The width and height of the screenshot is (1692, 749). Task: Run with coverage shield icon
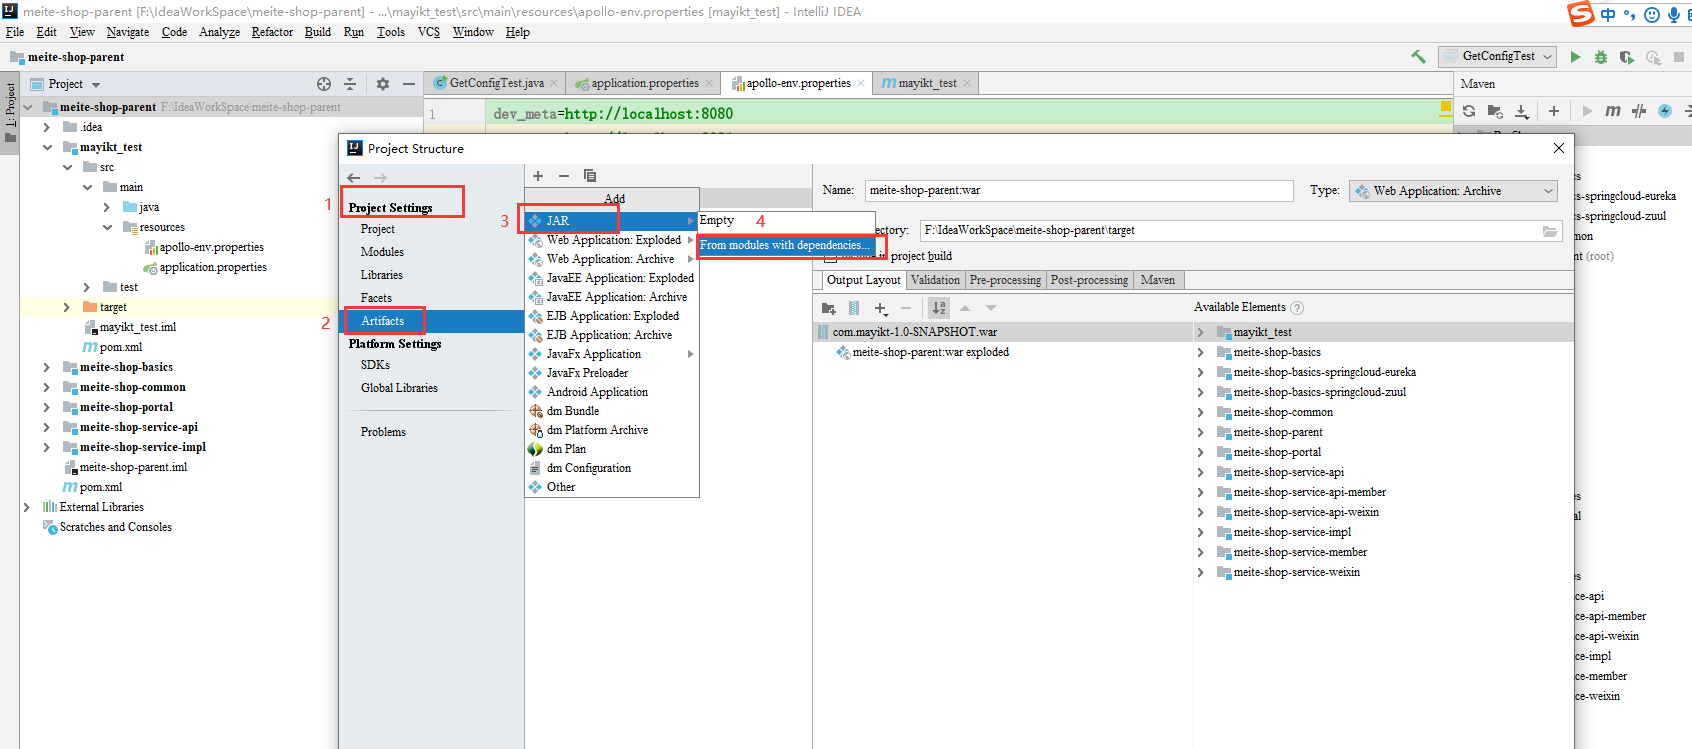tap(1627, 57)
